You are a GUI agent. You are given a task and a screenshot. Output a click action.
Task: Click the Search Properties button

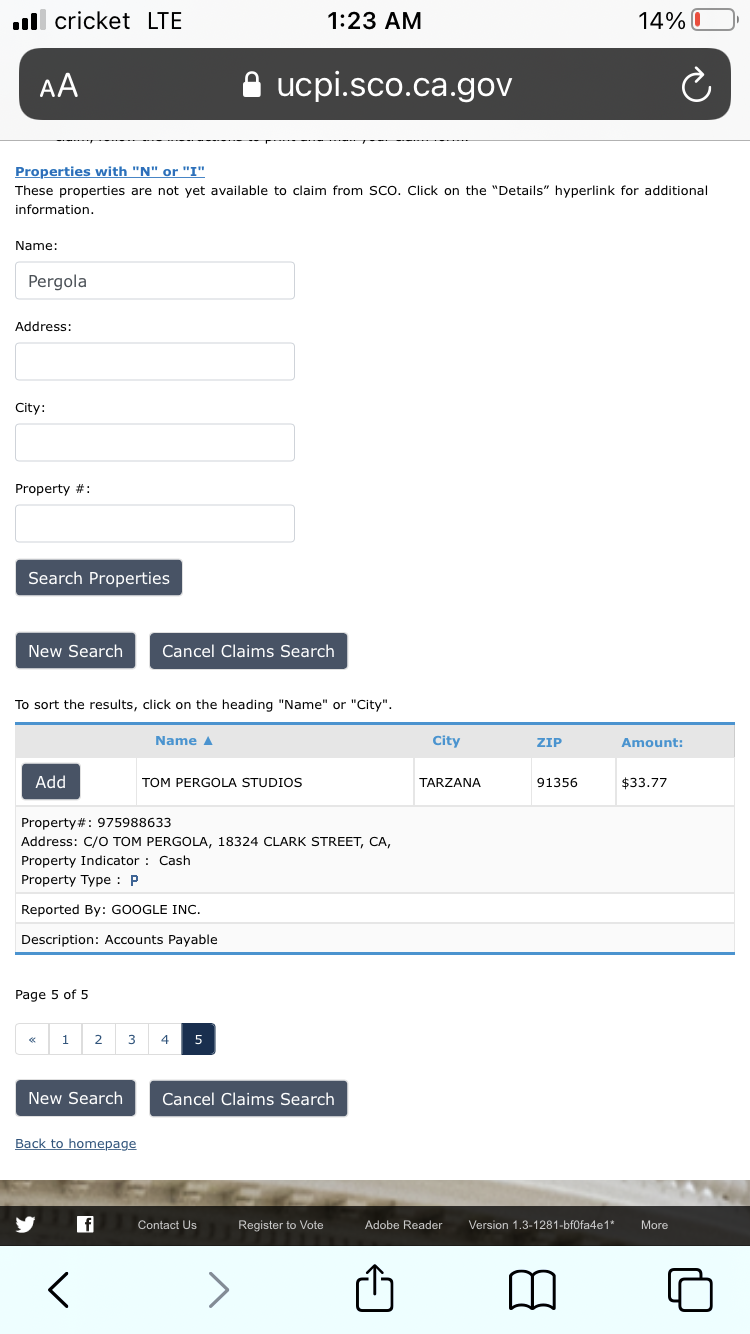[x=99, y=578]
